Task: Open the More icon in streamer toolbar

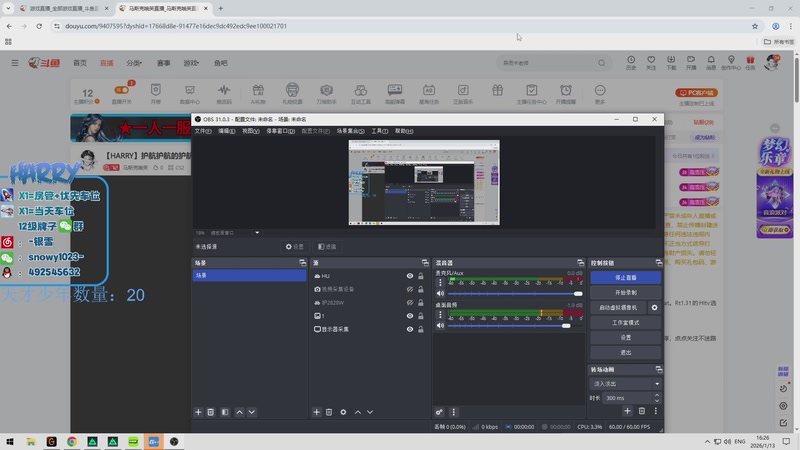Action: pos(600,90)
